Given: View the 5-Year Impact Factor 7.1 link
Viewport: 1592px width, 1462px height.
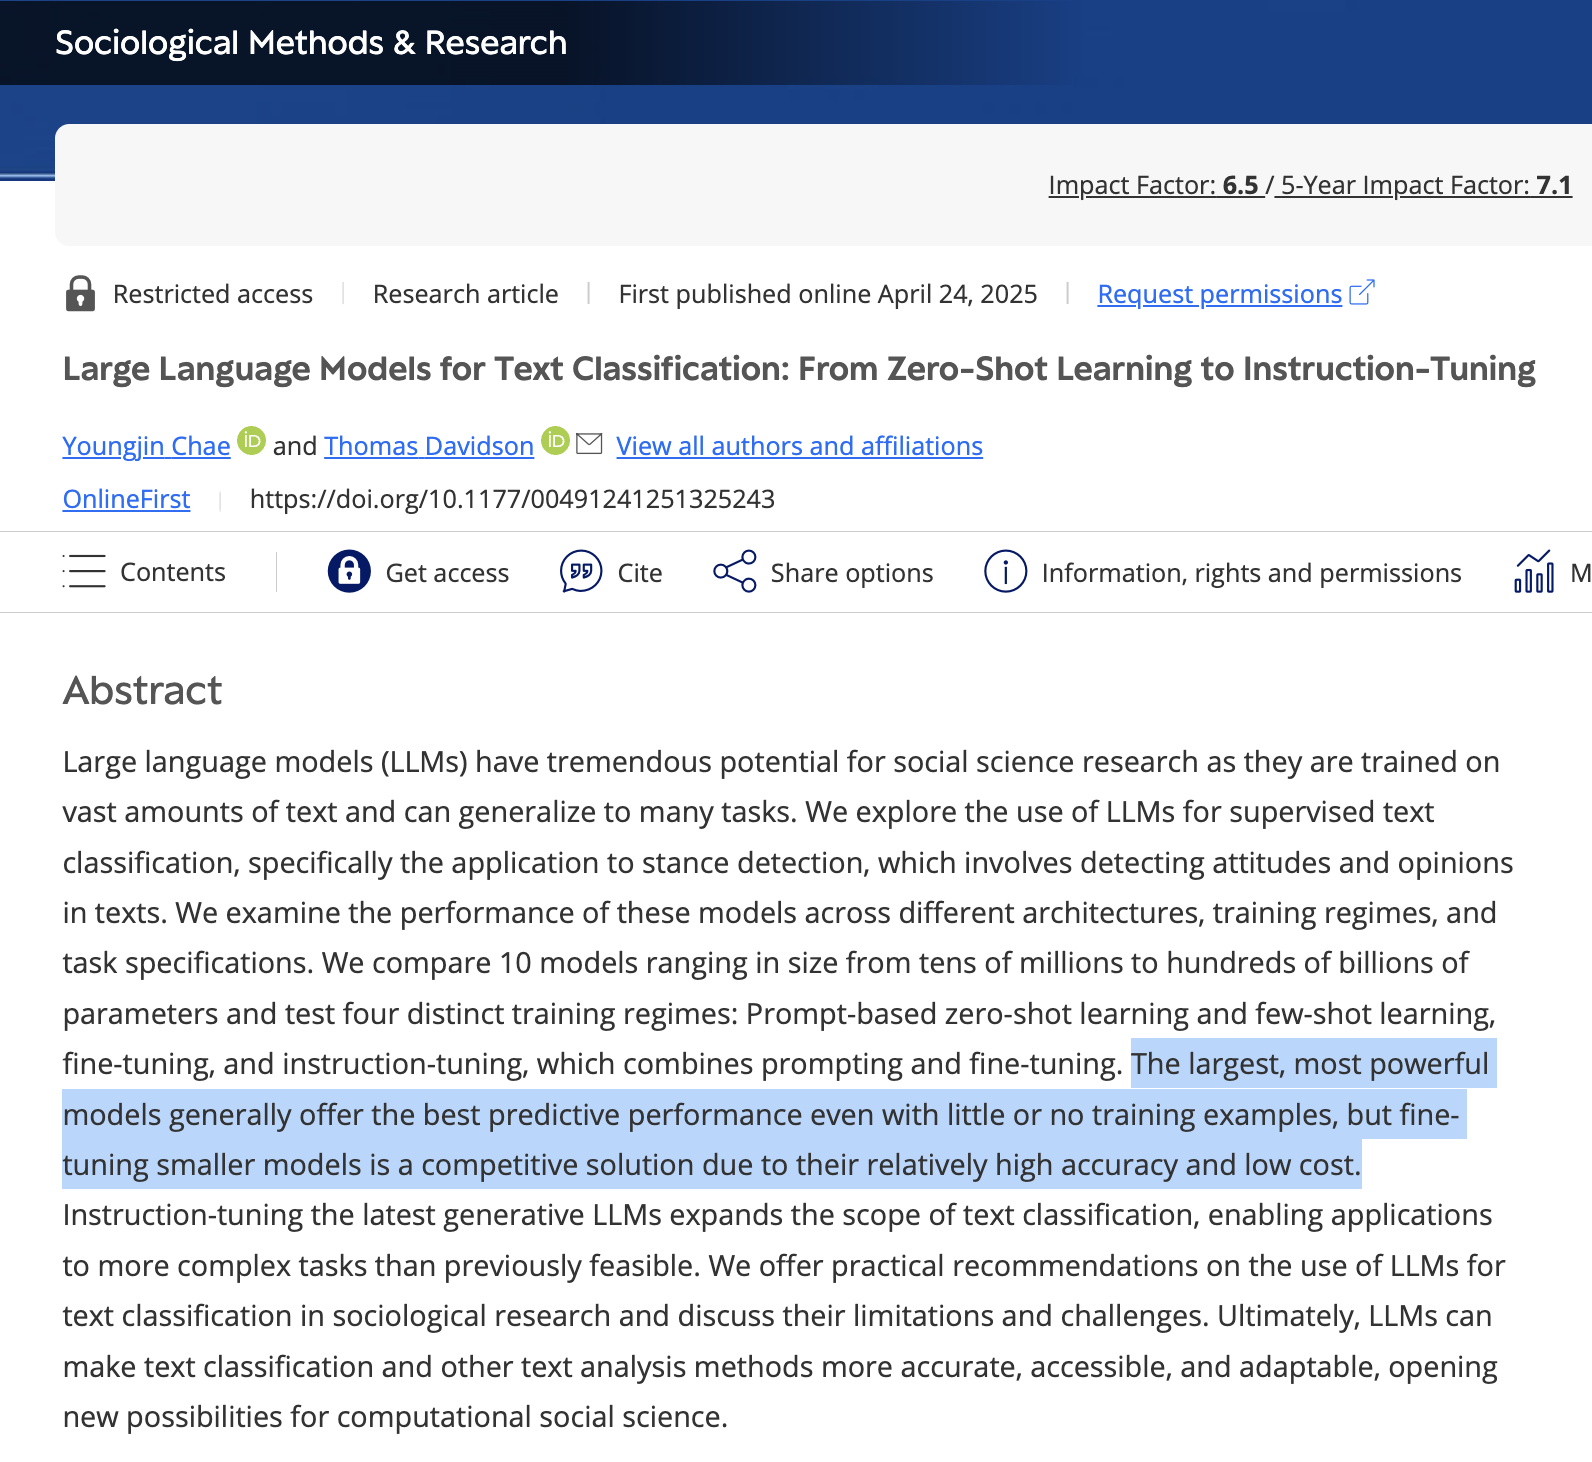Looking at the screenshot, I should [1425, 185].
